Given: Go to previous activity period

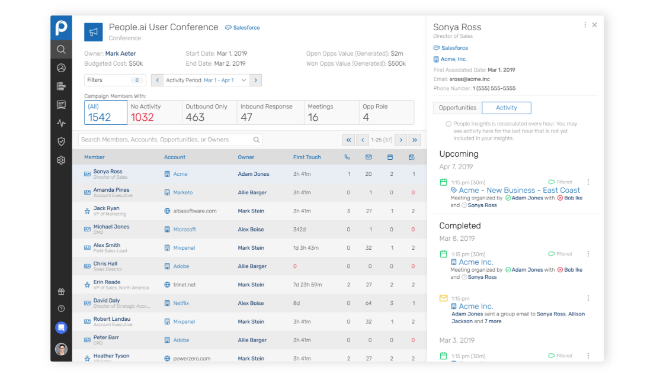Looking at the screenshot, I should (x=157, y=80).
